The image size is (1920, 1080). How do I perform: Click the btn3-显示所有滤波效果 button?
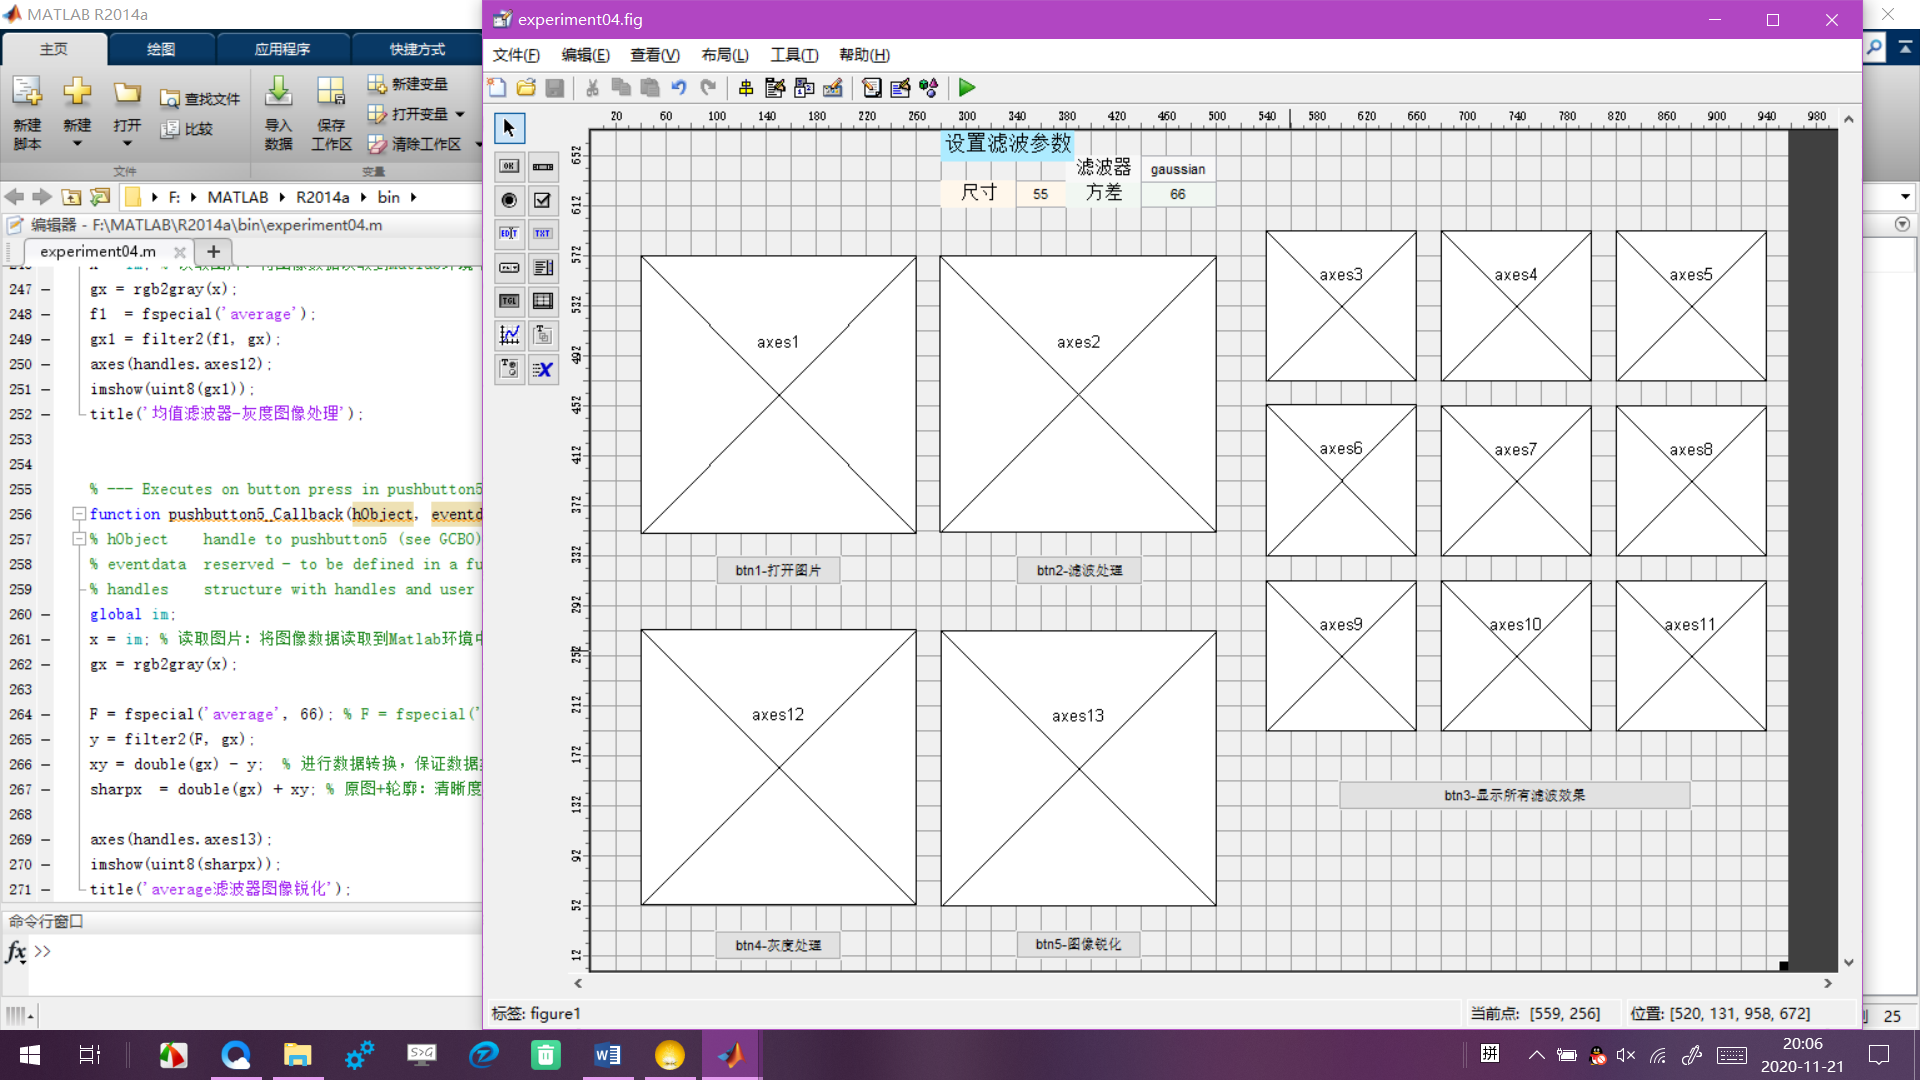1514,795
